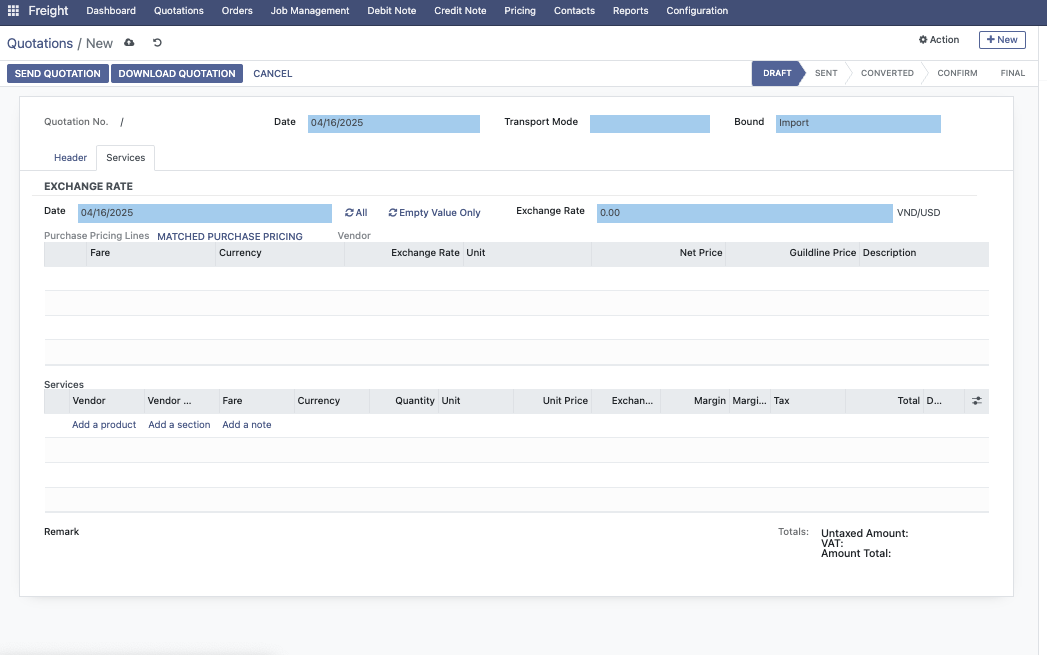Click the cloud save icon
Image resolution: width=1047 pixels, height=655 pixels.
pos(129,43)
